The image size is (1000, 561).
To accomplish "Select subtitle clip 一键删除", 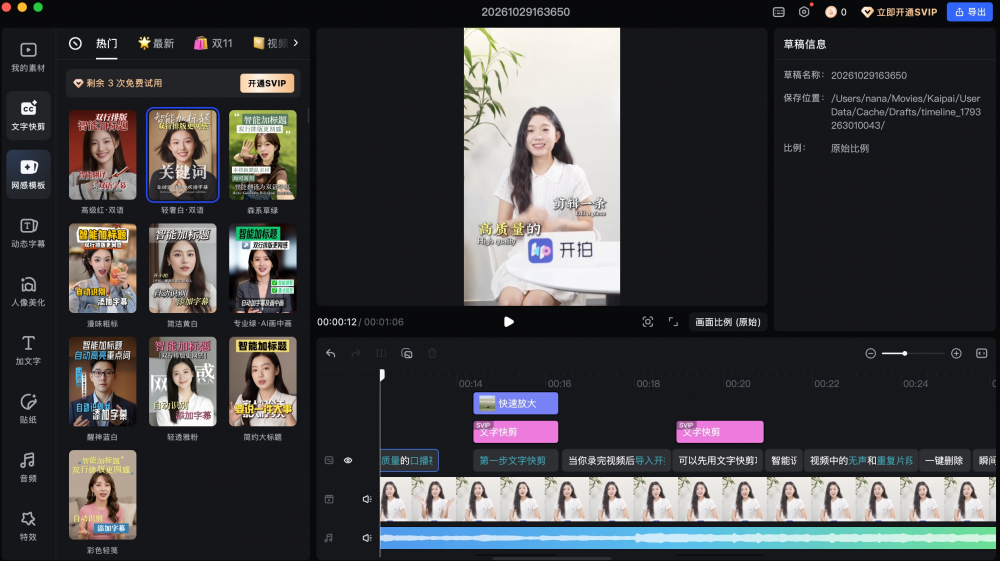I will coord(945,460).
